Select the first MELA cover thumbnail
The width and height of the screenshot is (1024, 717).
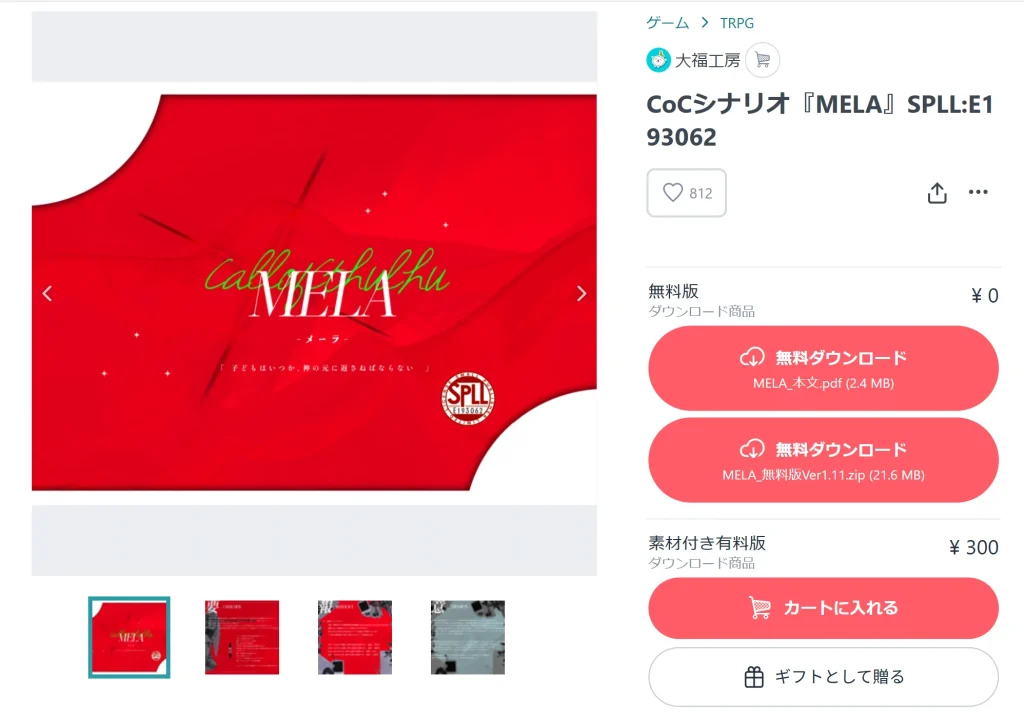[x=129, y=637]
